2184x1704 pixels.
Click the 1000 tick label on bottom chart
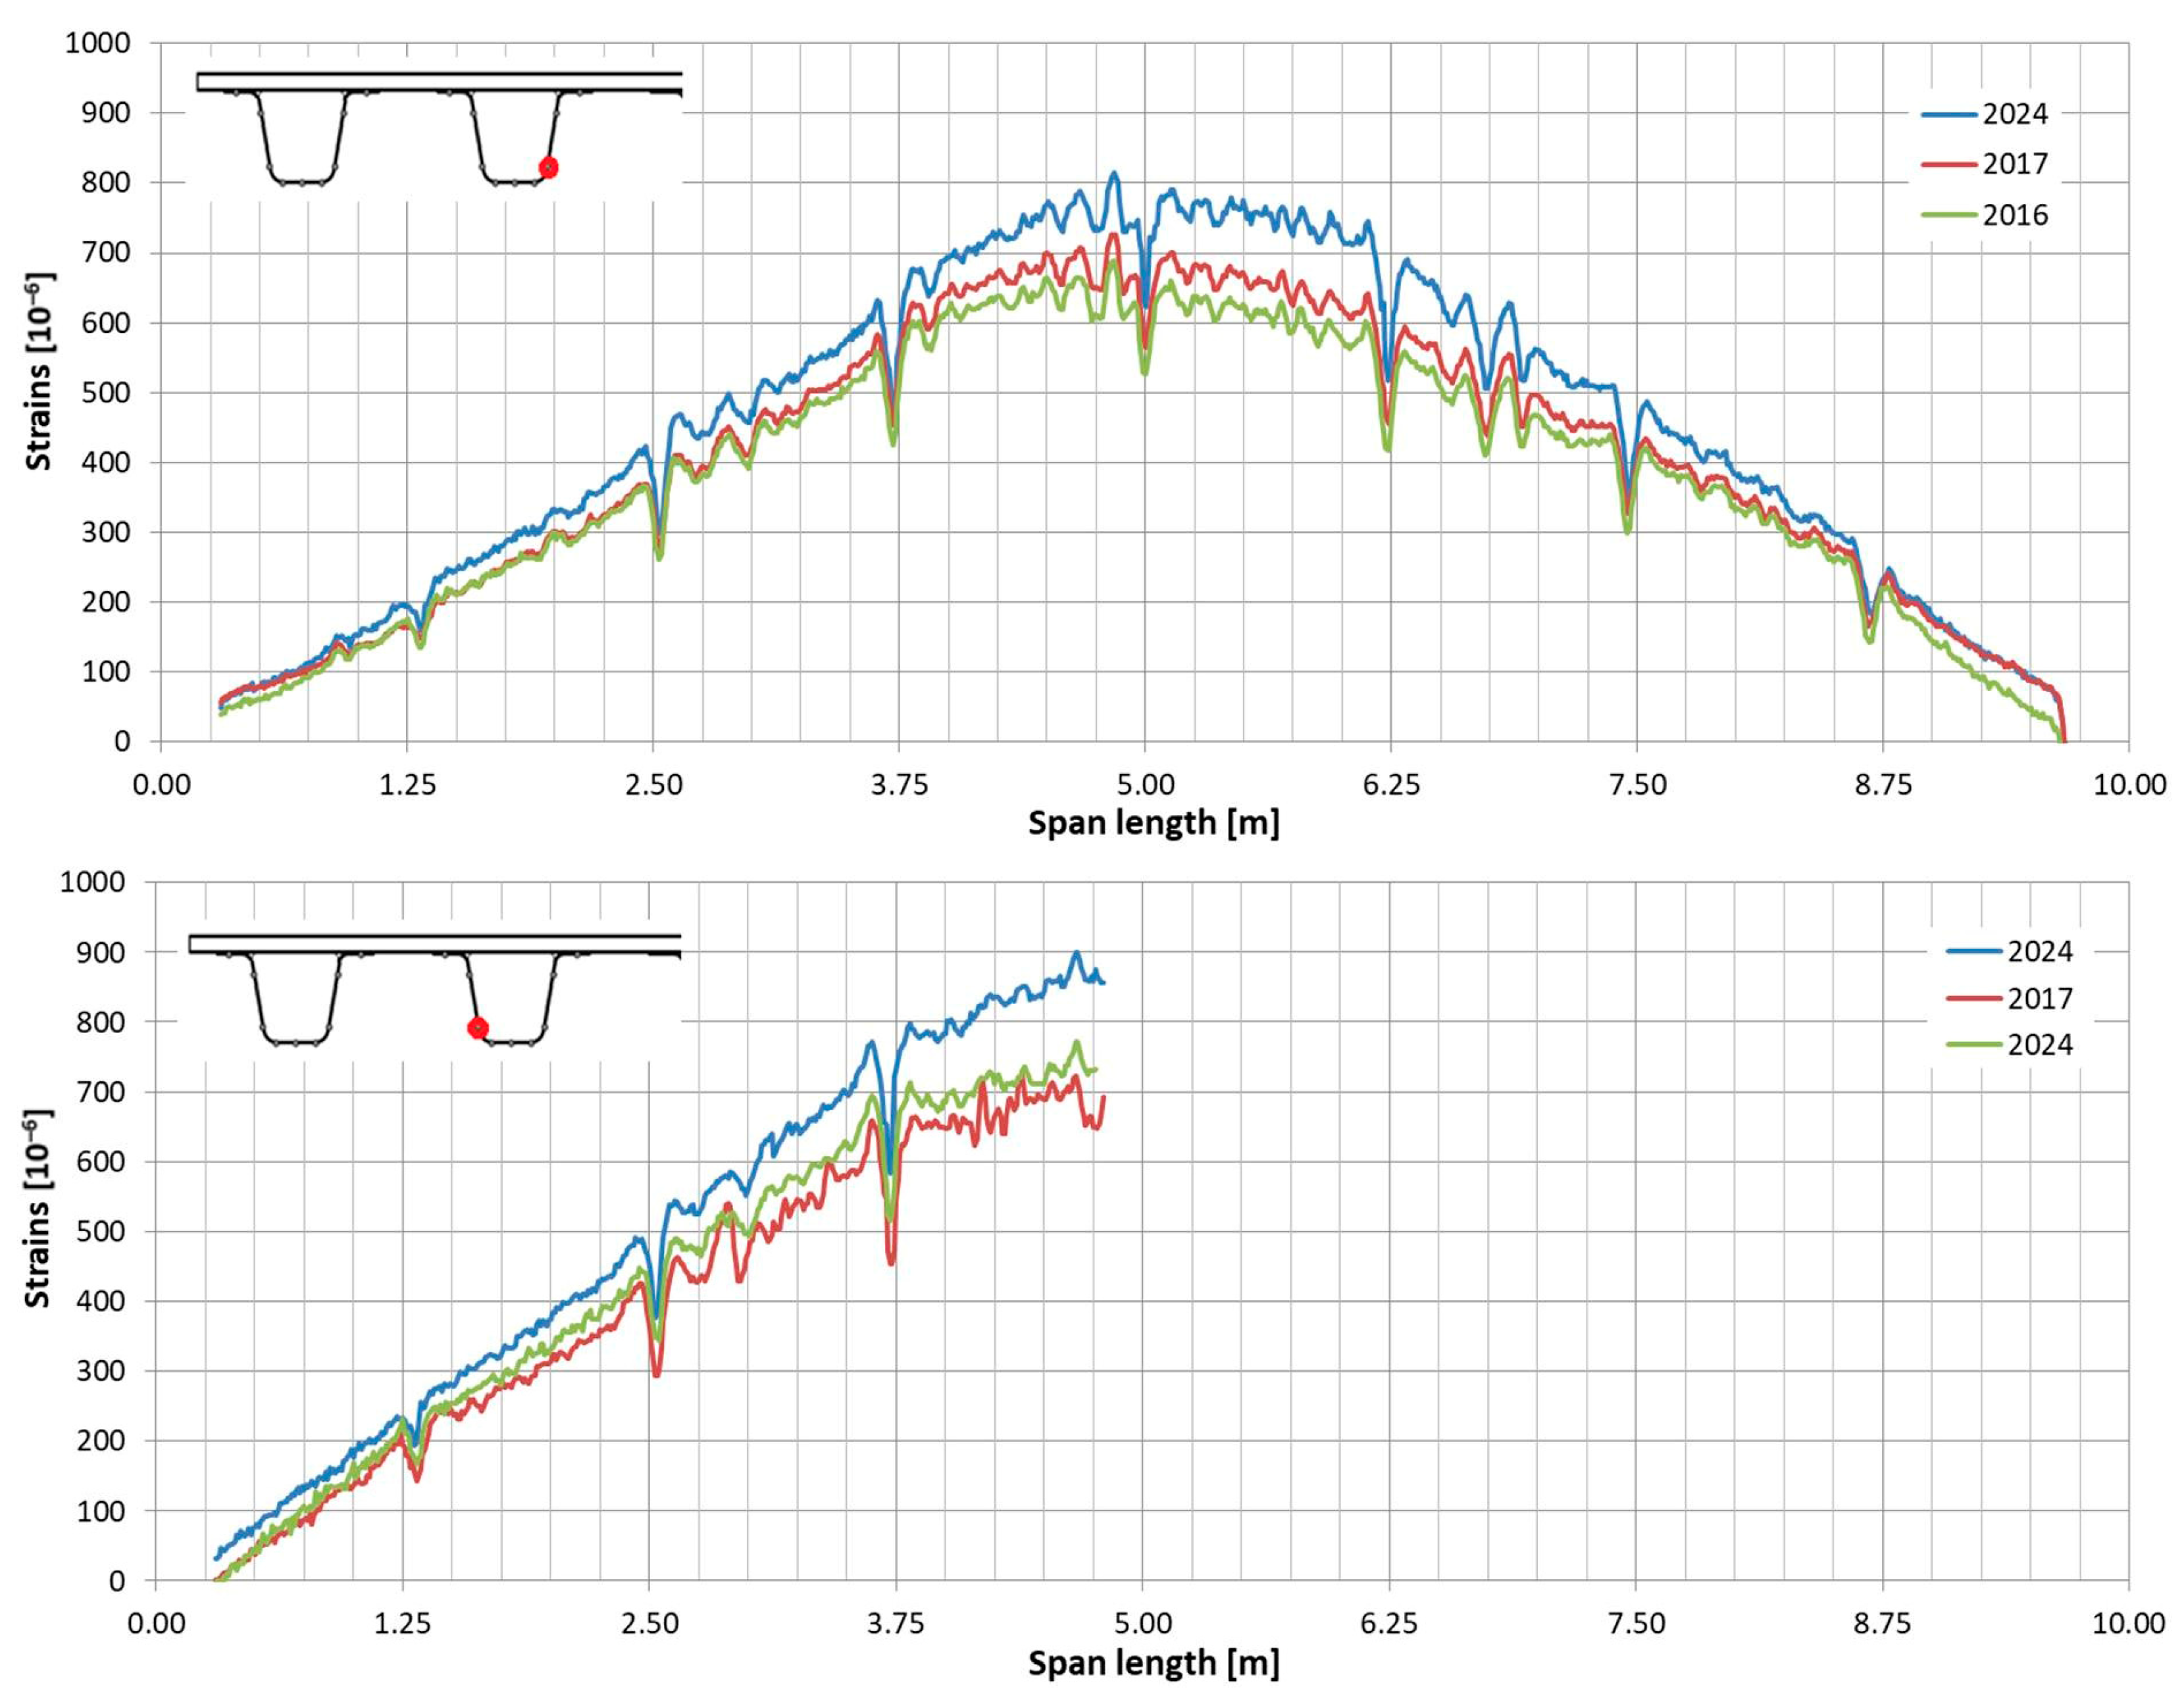[93, 882]
